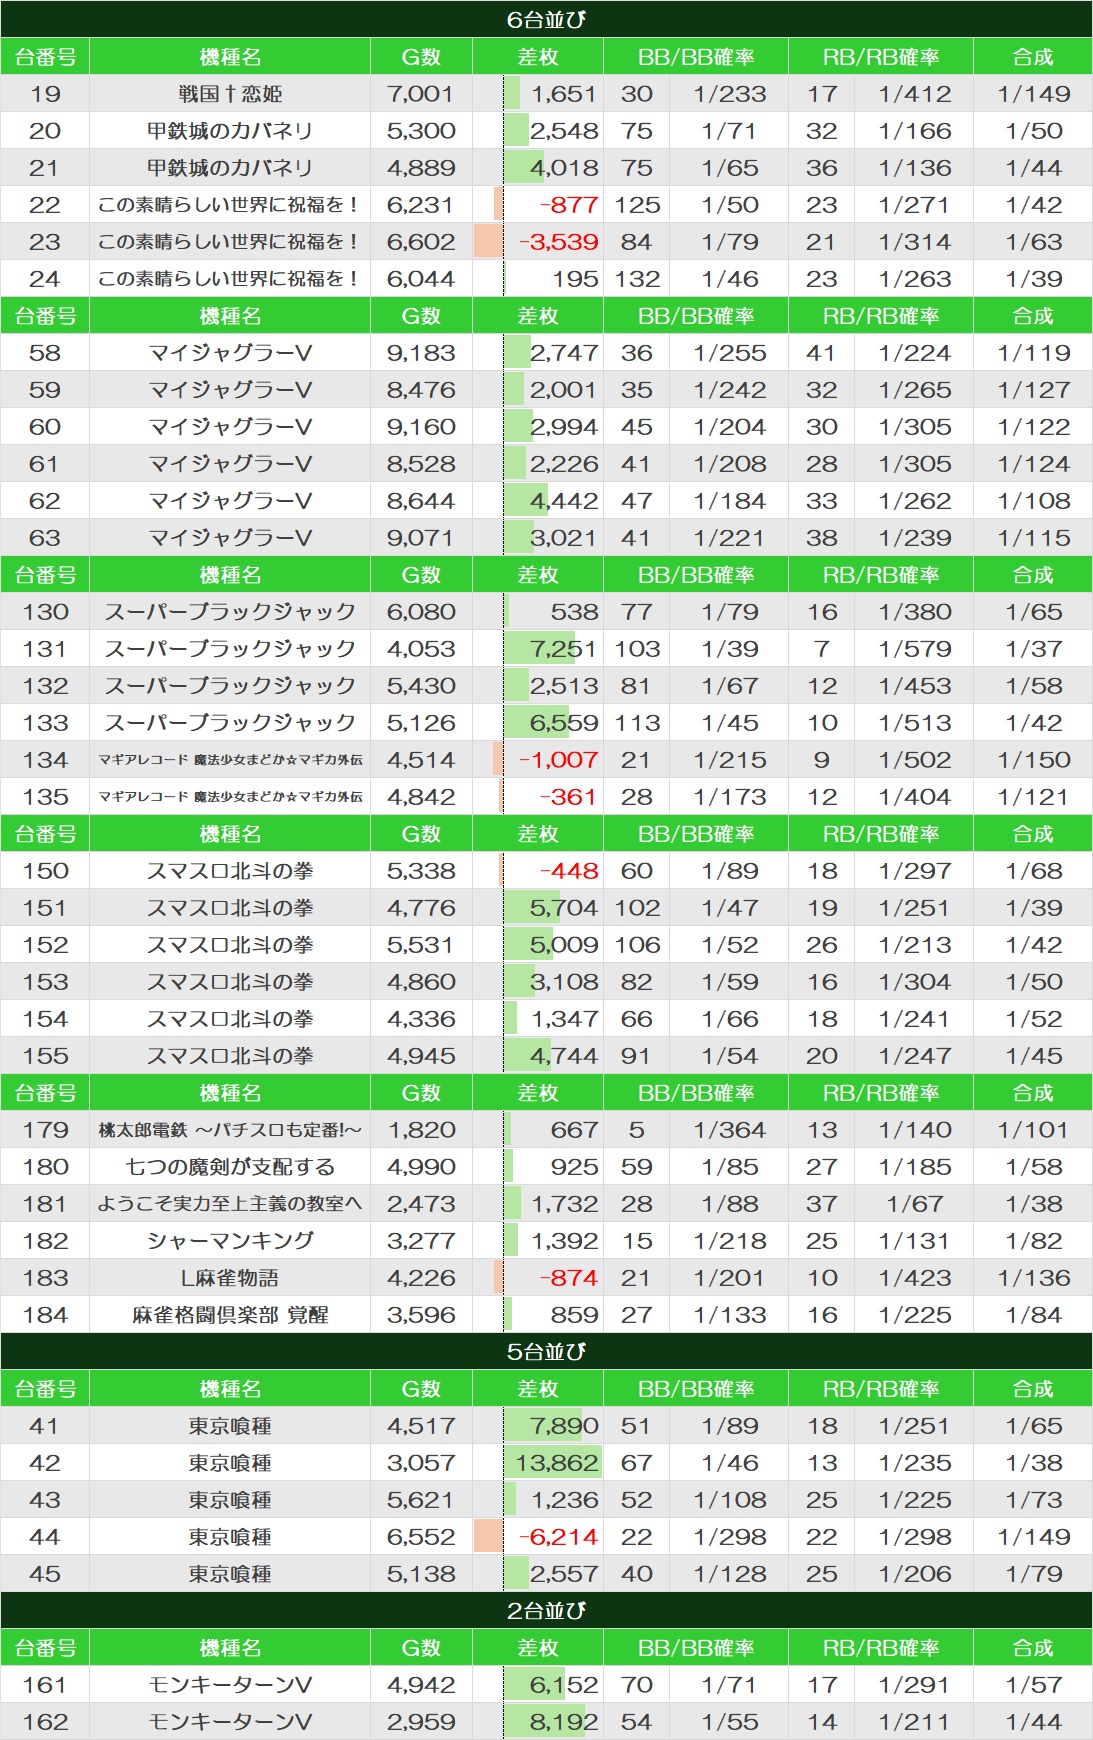Click the 差枚 value '1,236'
Viewport: 1093px width, 1740px height.
(x=564, y=1500)
